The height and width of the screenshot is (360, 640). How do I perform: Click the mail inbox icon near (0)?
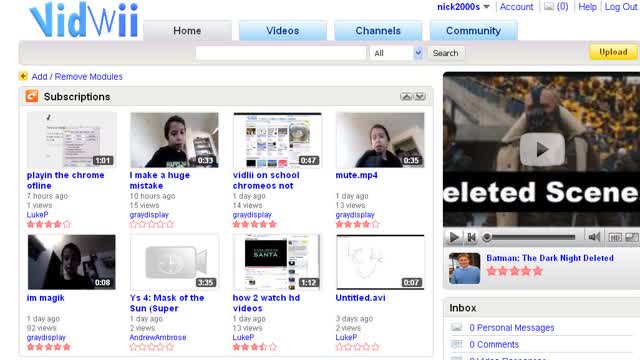tap(549, 7)
